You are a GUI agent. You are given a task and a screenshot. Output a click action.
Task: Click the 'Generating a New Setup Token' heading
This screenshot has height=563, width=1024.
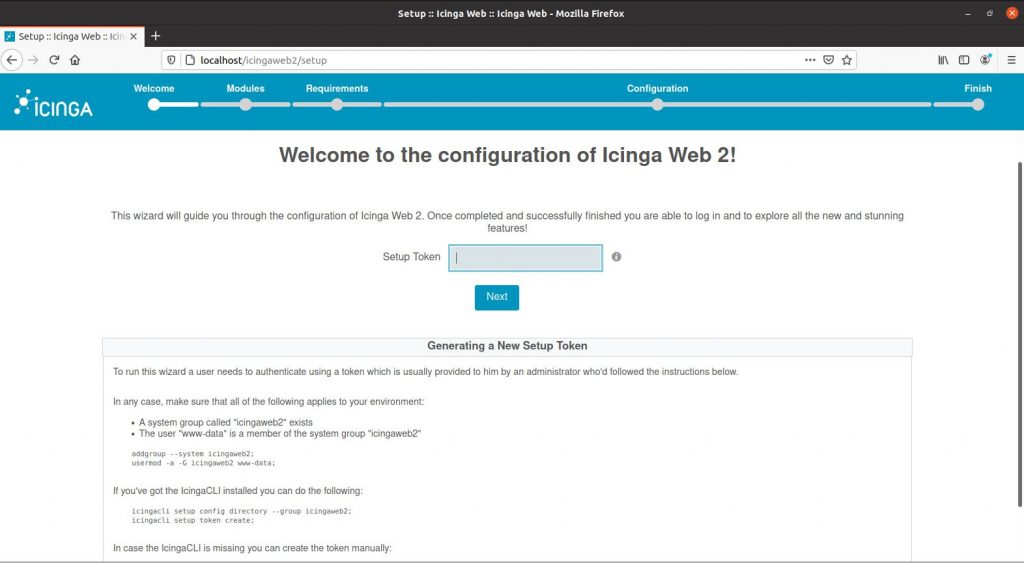click(507, 346)
